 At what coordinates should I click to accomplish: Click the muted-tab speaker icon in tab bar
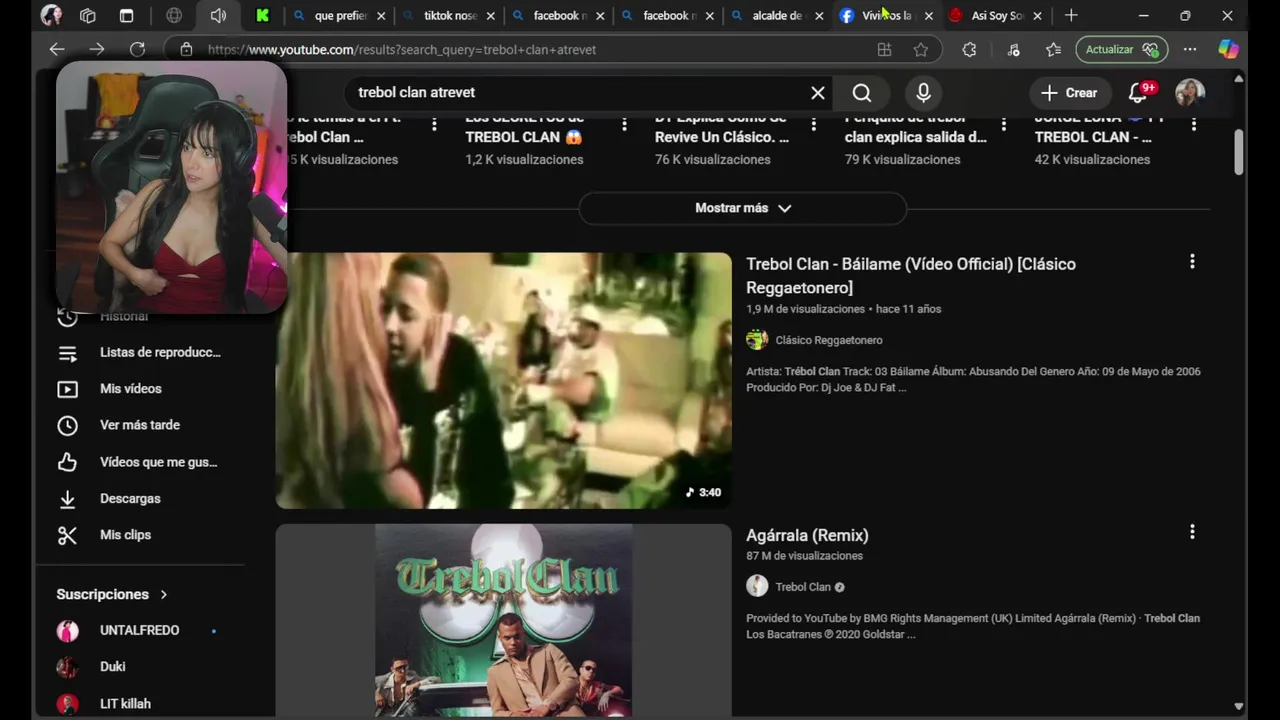click(218, 16)
